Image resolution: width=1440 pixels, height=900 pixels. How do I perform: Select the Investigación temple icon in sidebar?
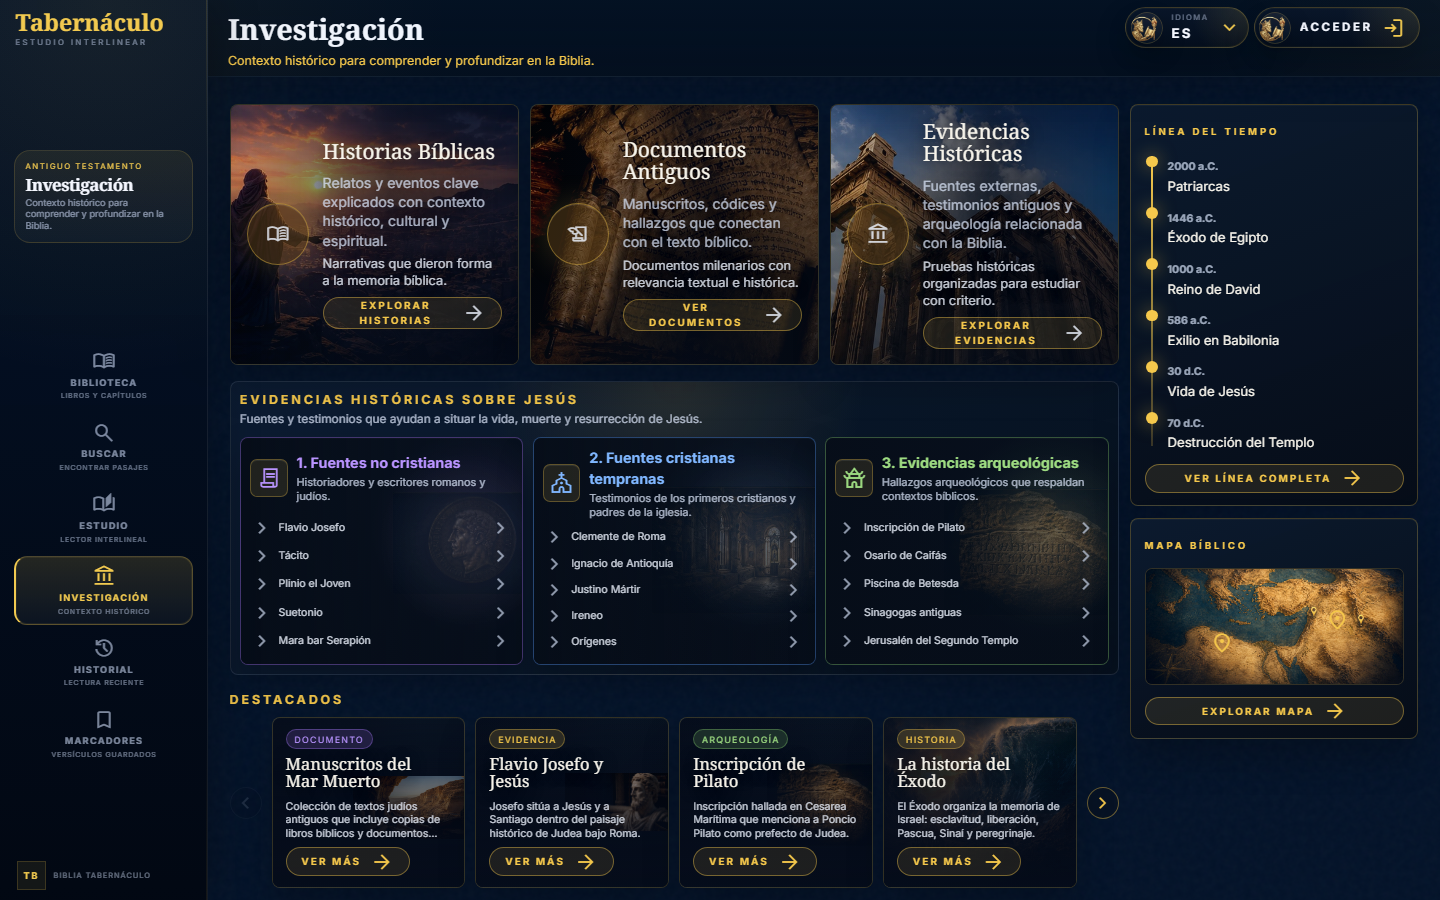[104, 575]
